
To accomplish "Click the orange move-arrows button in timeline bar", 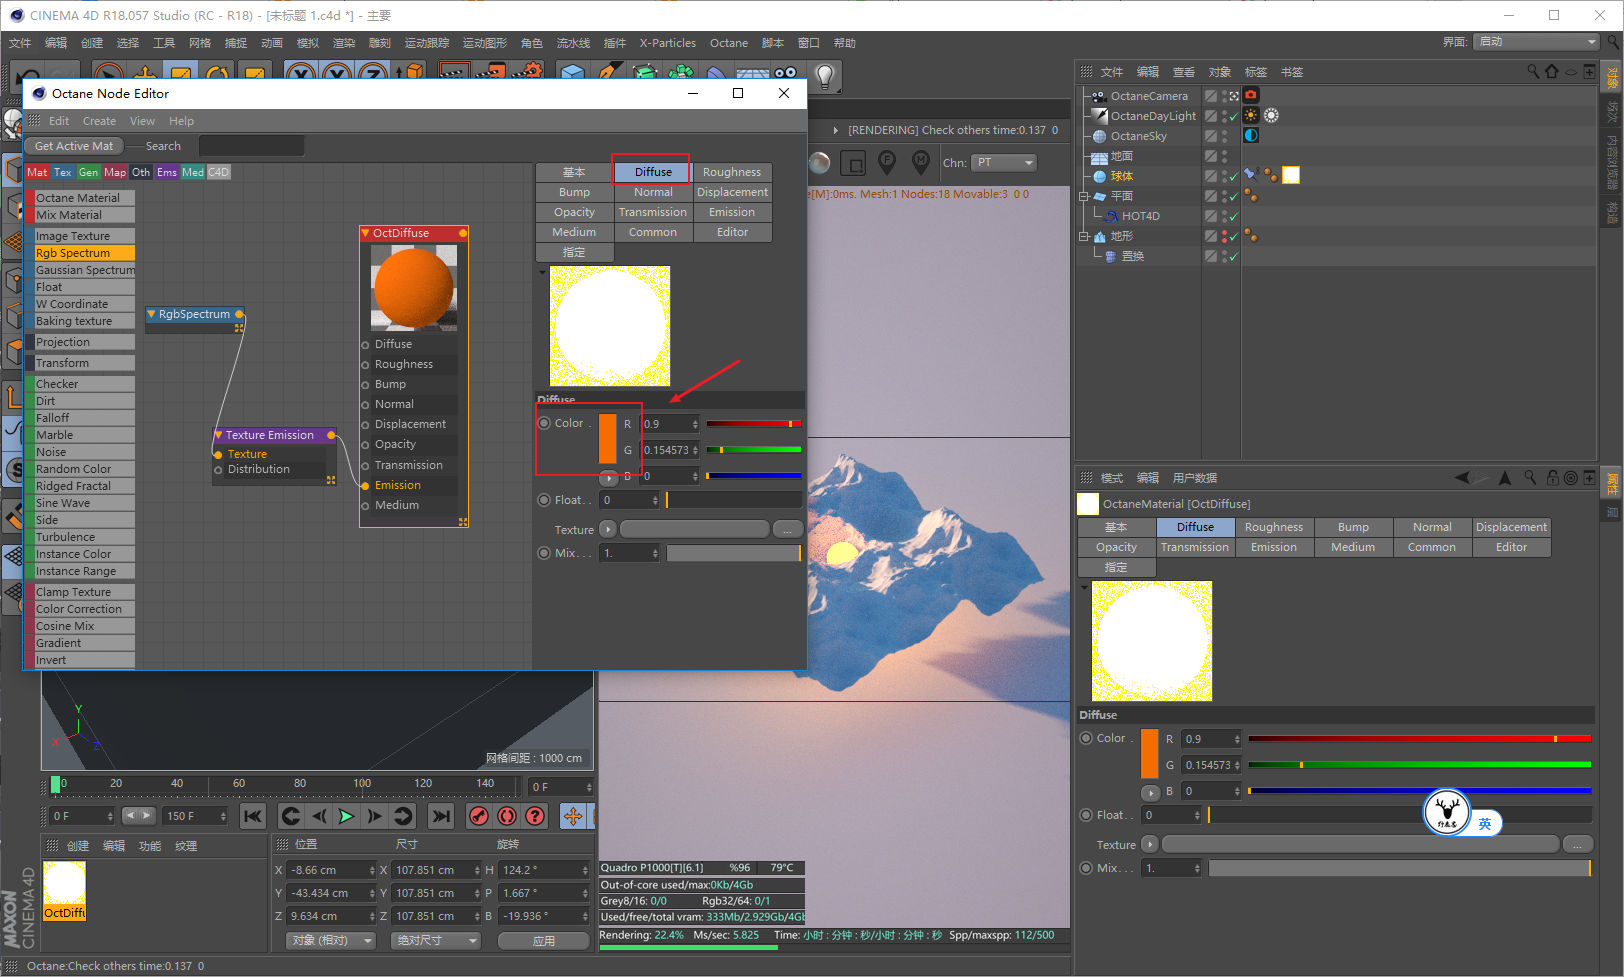I will (x=573, y=816).
